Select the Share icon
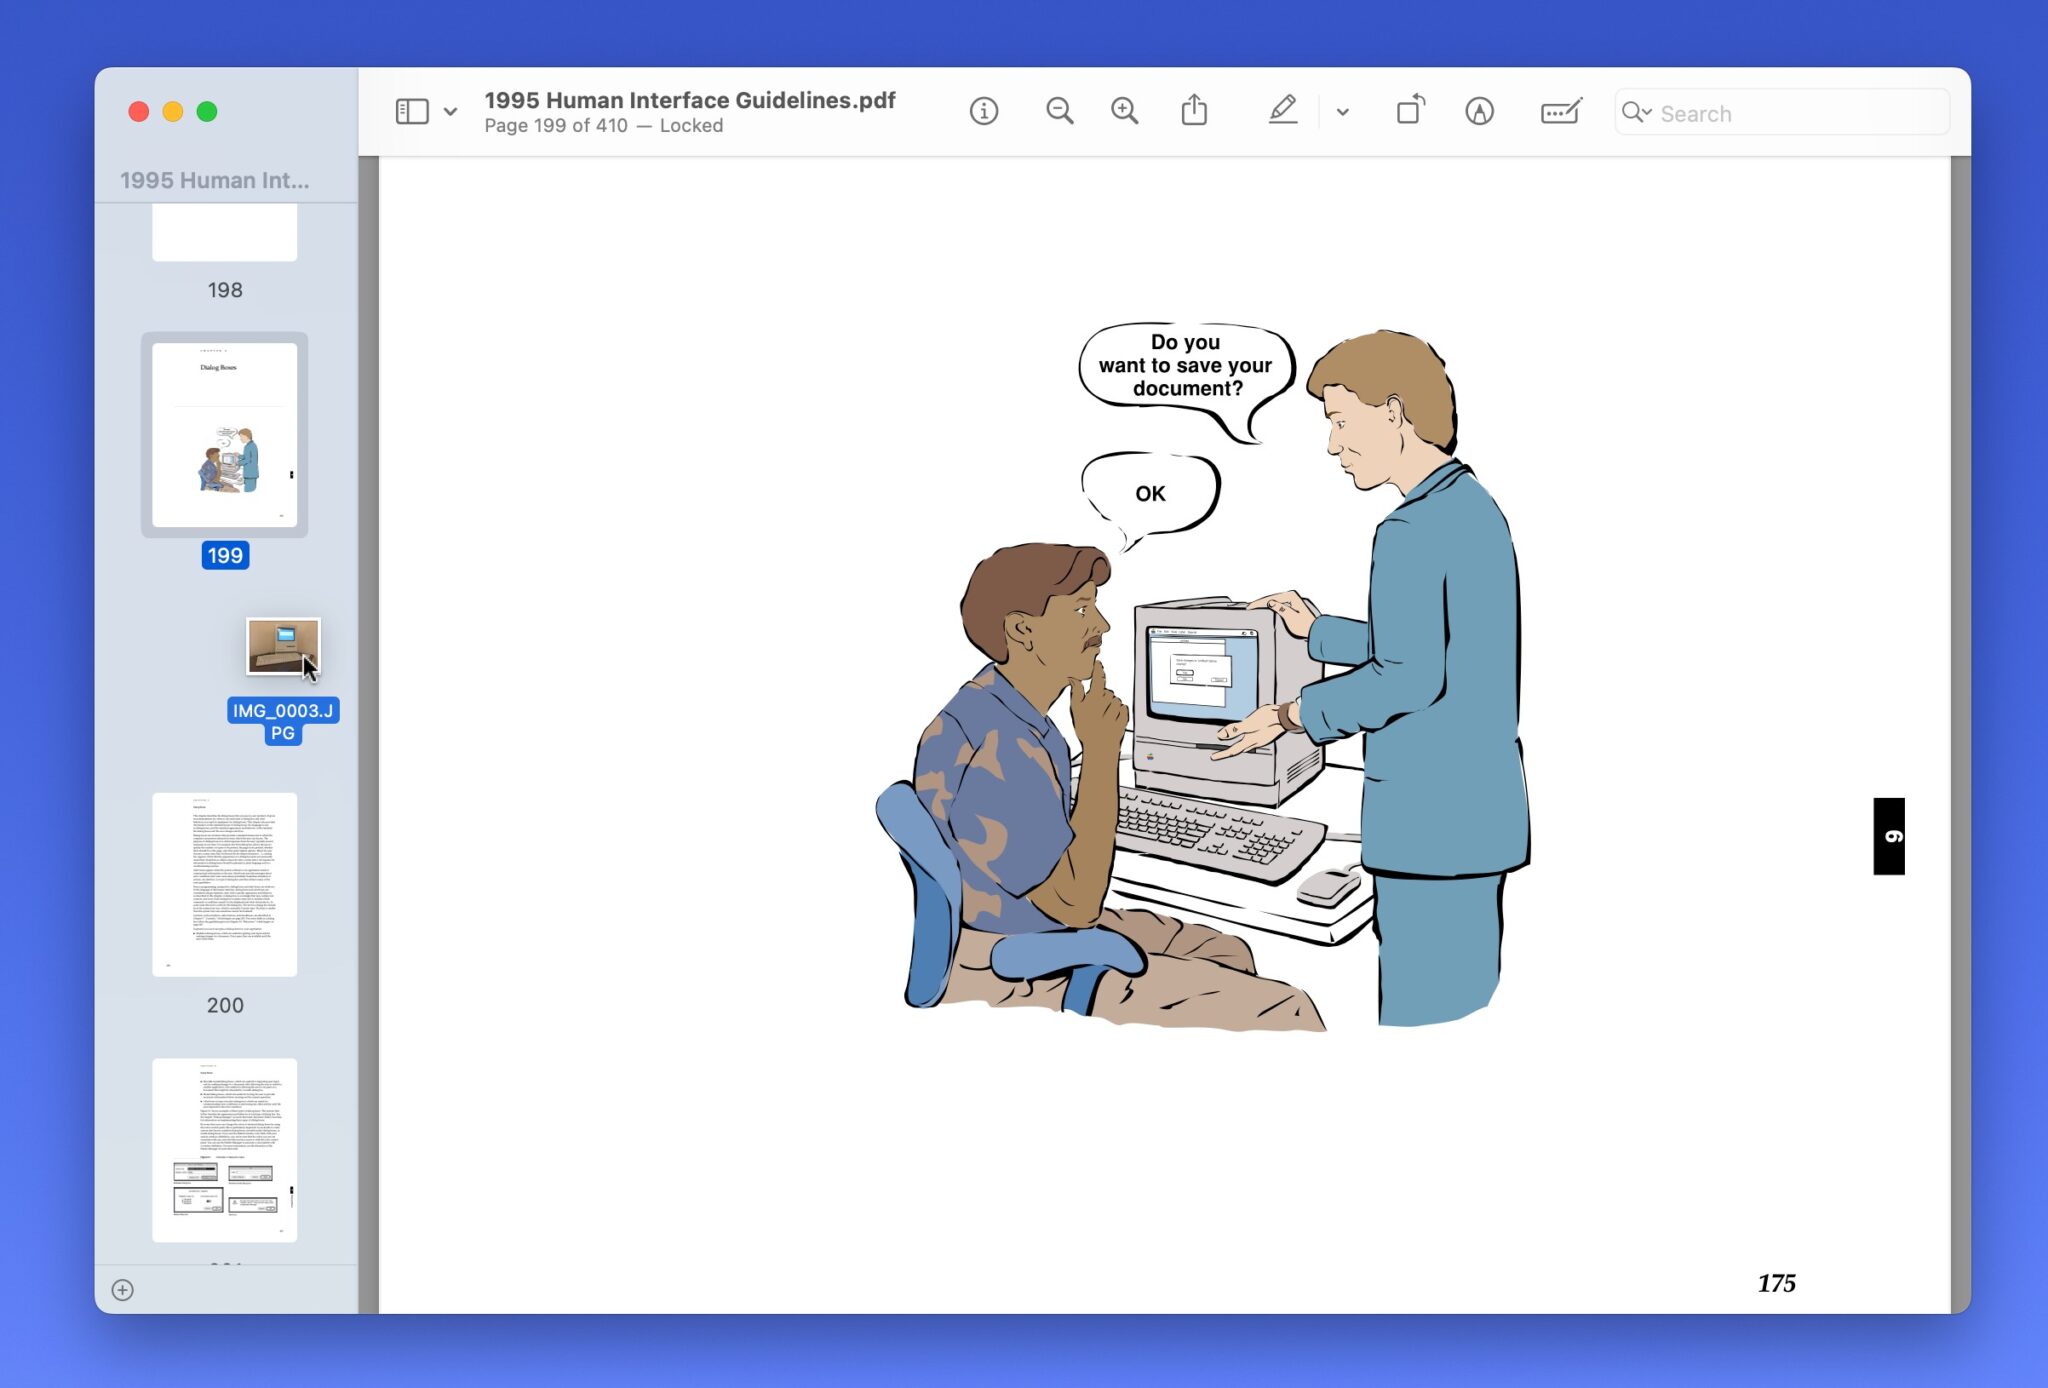2048x1388 pixels. [x=1194, y=111]
